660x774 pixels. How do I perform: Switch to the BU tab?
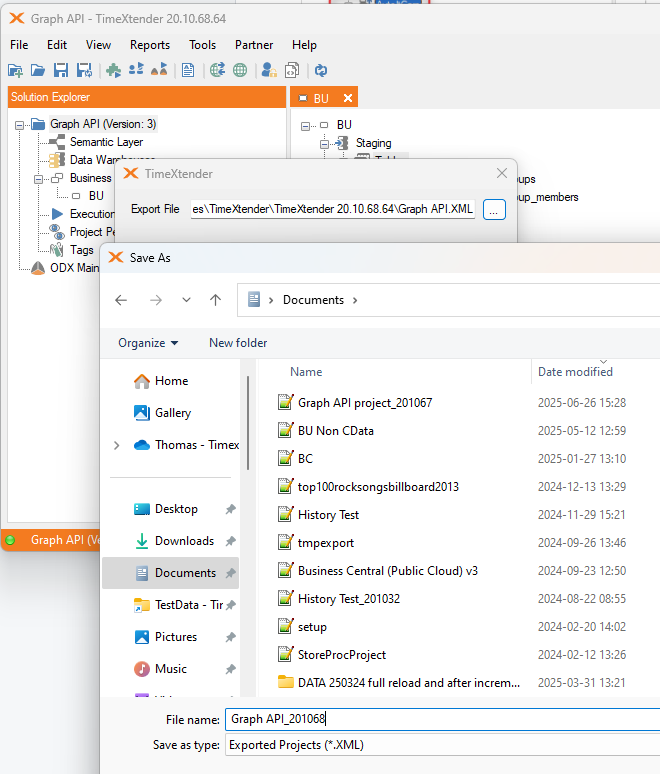point(321,99)
